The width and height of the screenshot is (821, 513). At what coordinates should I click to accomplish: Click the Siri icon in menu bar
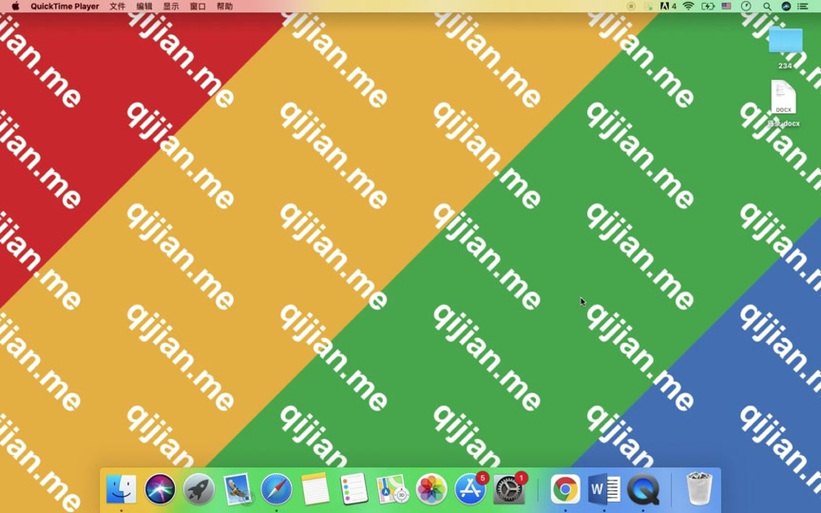[x=785, y=6]
